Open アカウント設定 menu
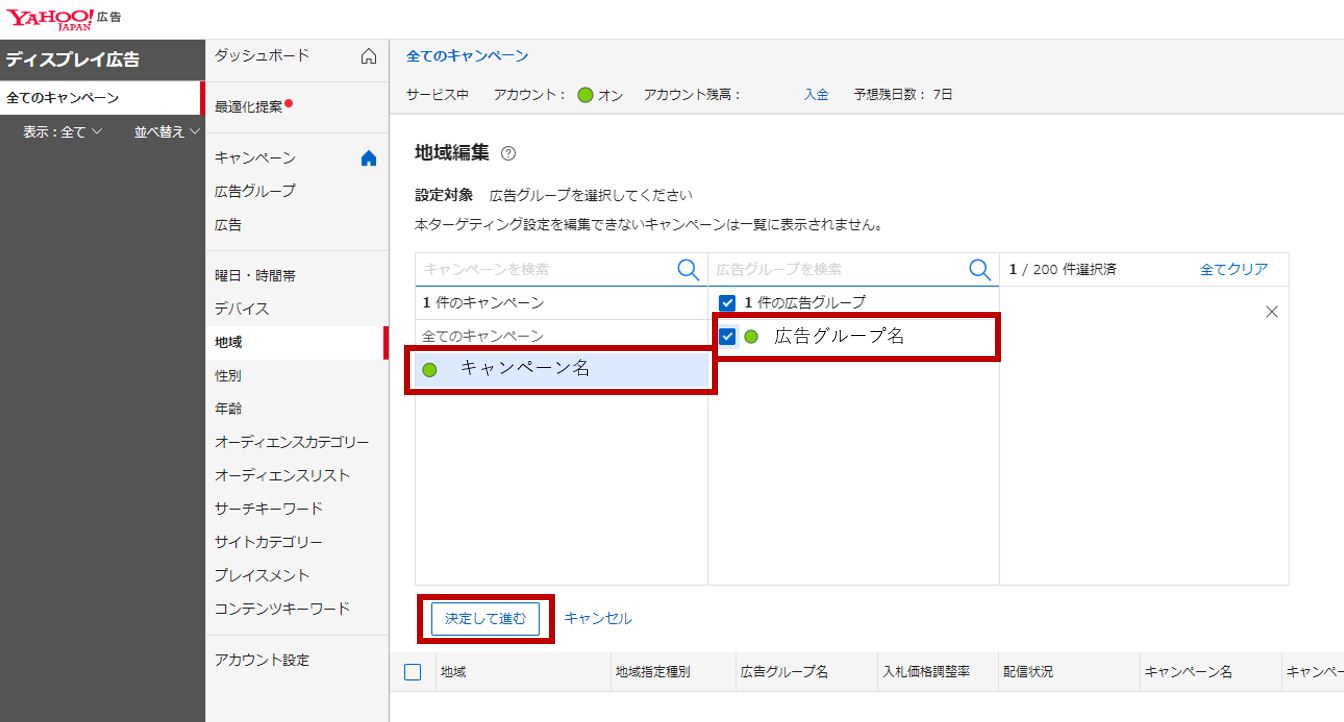1344x722 pixels. point(262,660)
